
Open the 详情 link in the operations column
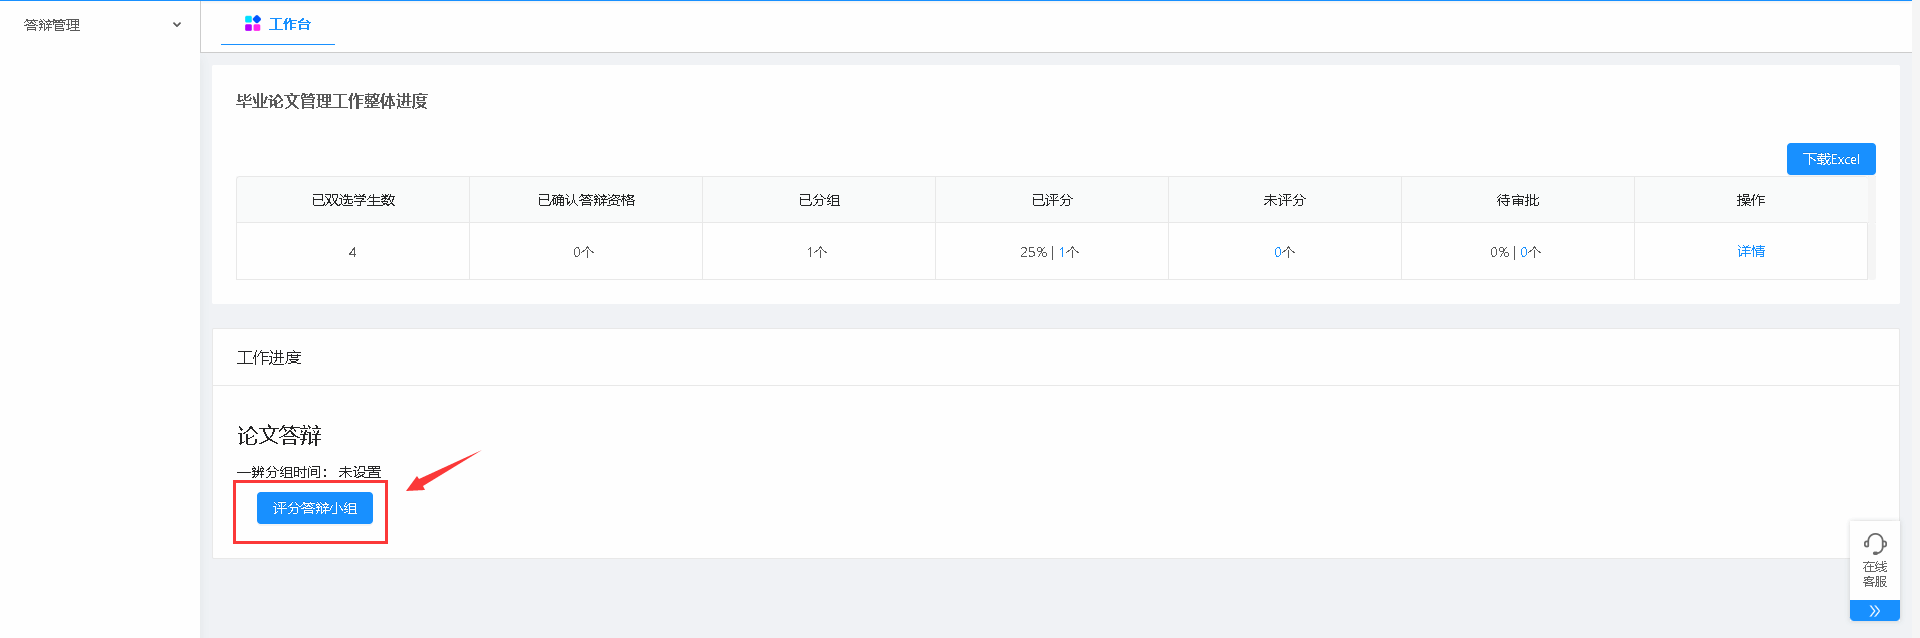pos(1751,251)
